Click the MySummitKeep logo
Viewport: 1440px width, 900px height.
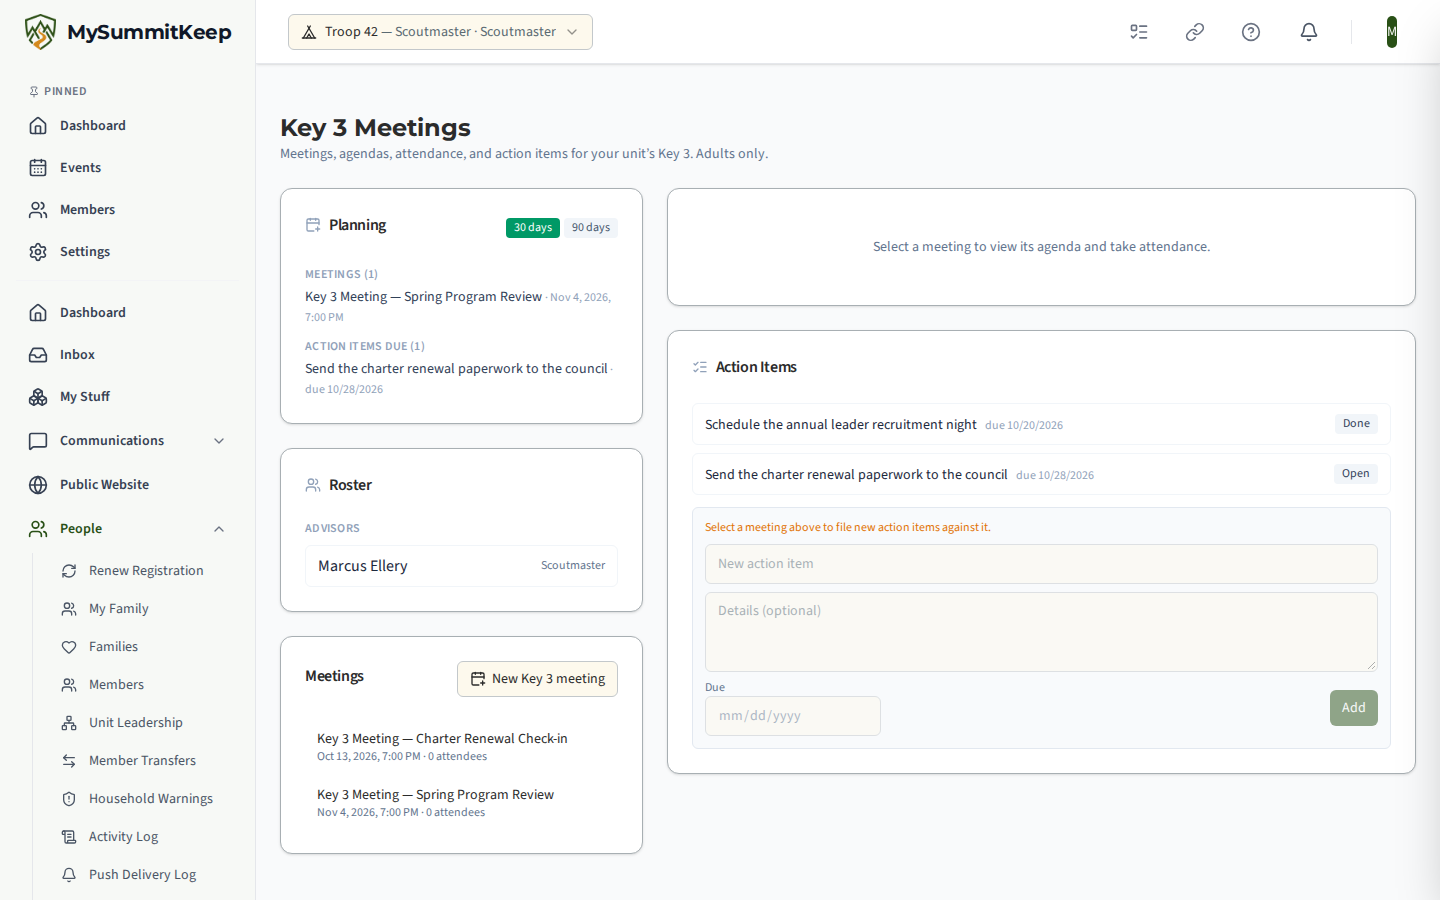pyautogui.click(x=128, y=32)
